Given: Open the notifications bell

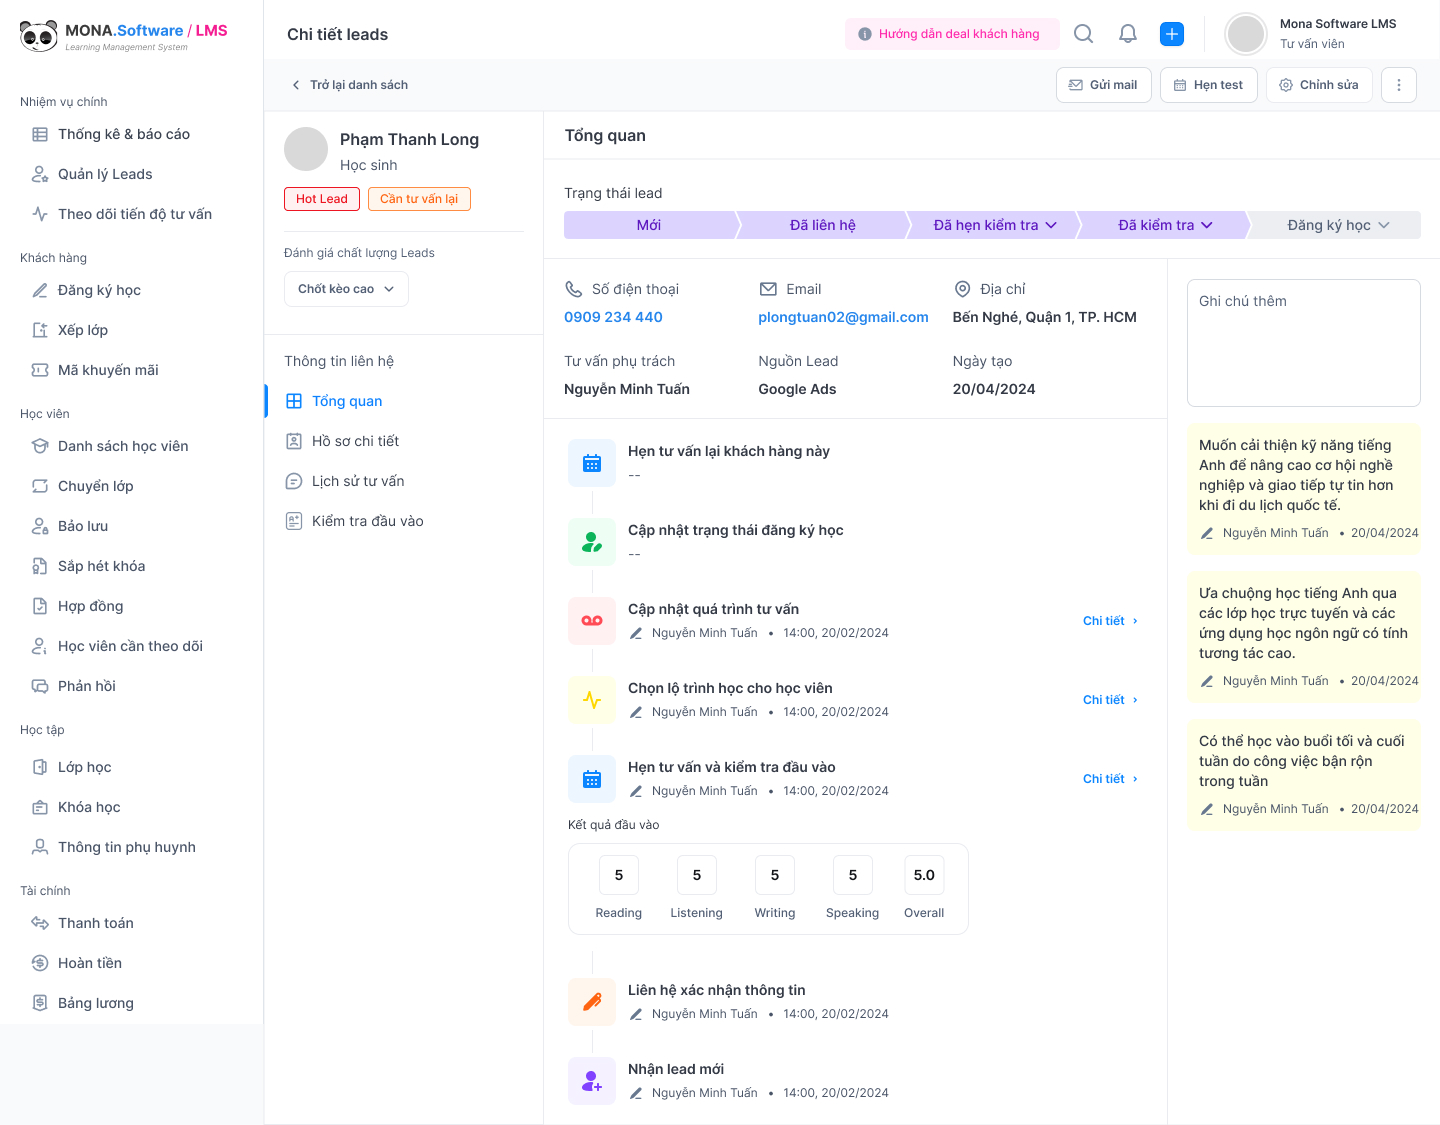Looking at the screenshot, I should [1128, 34].
